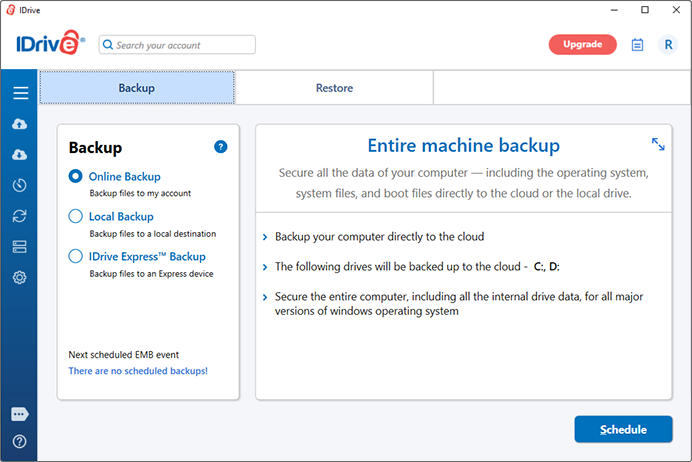Viewport: 692px width, 462px height.
Task: Expand the Entire machine backup panel
Action: [658, 145]
